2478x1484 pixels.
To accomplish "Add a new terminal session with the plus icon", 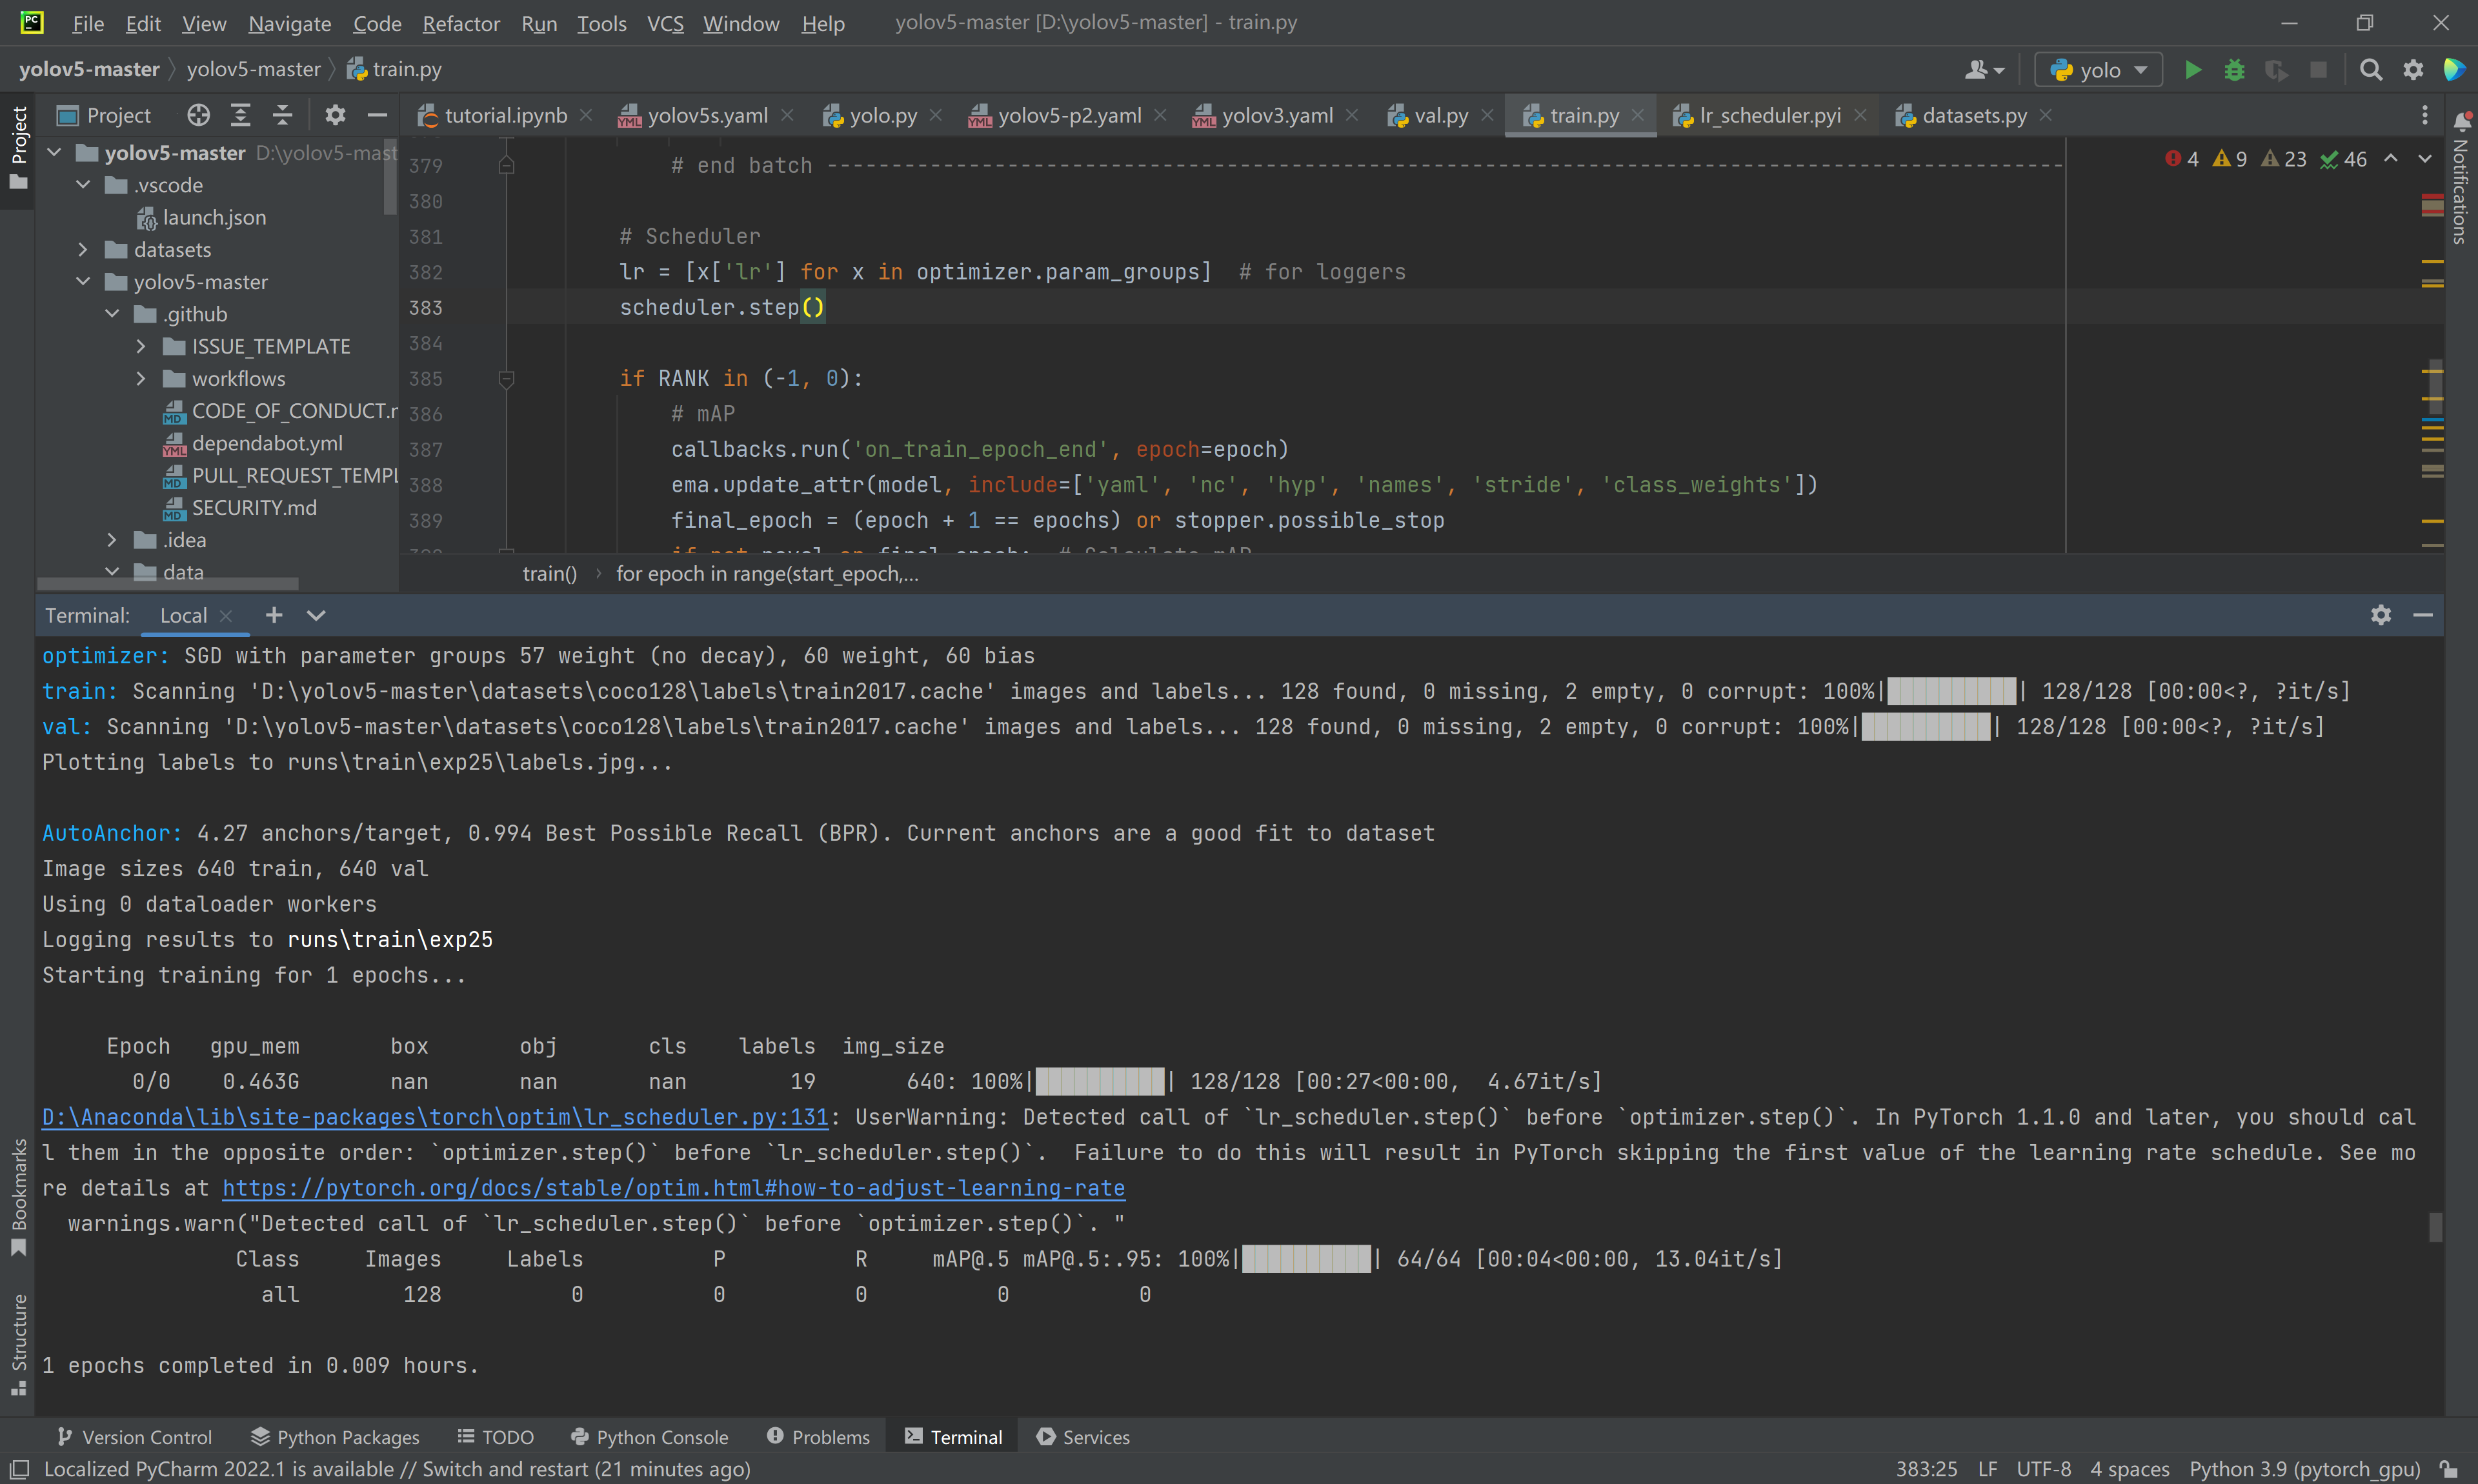I will 273,615.
